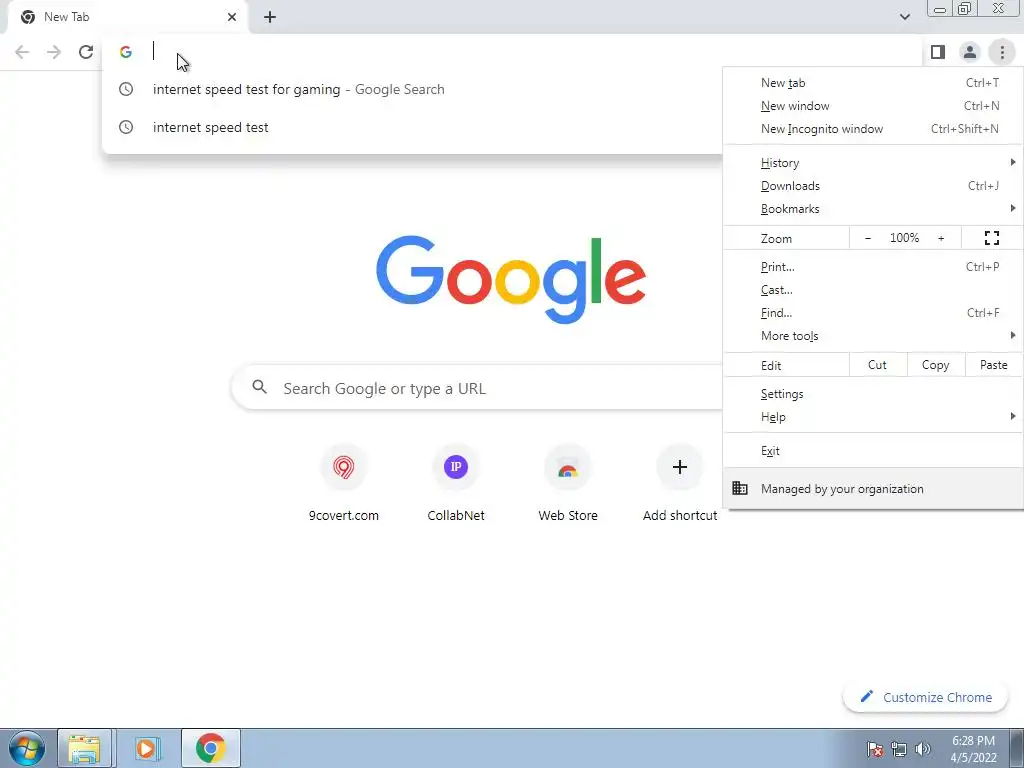Screen dimensions: 1024x768
Task: Click Cut in the Edit row
Action: click(878, 365)
